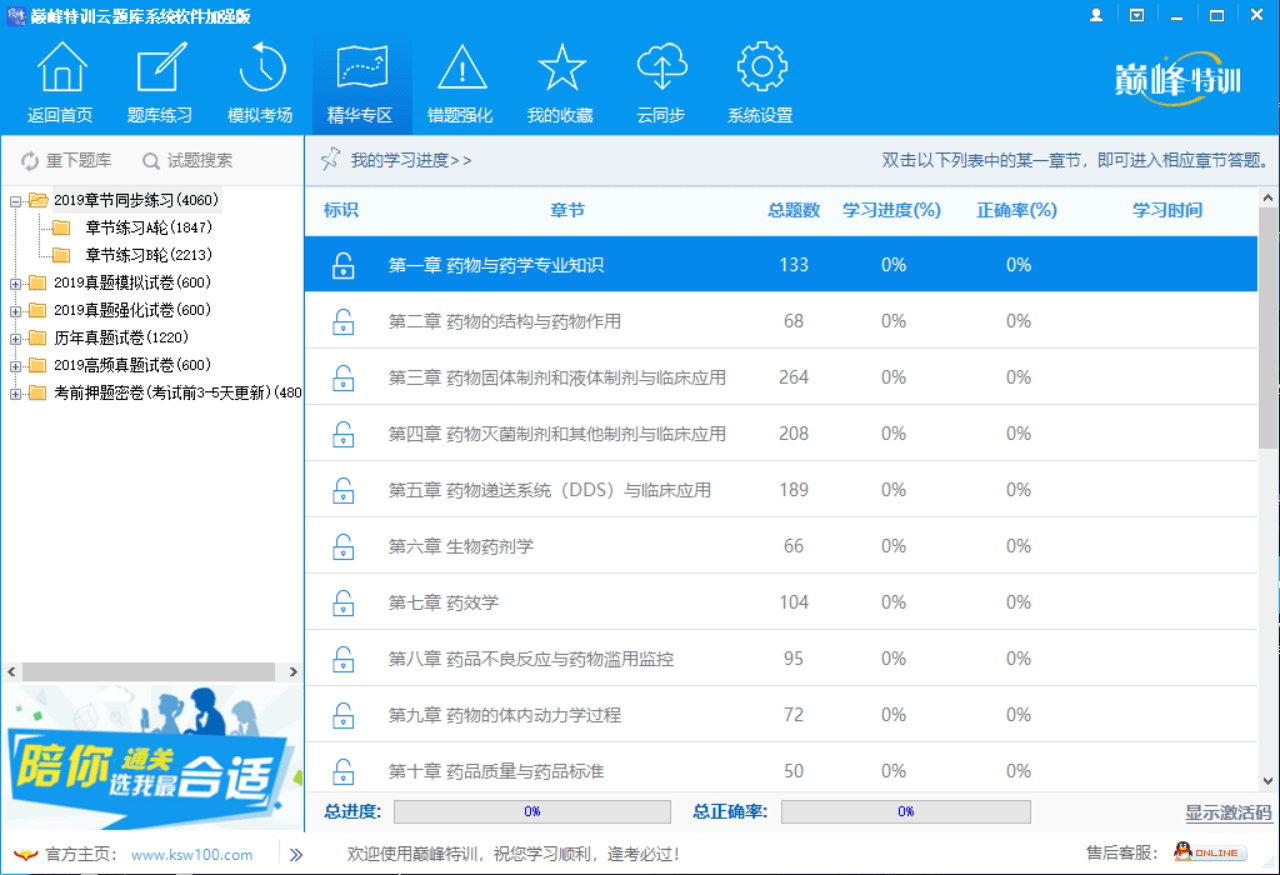Select 第六章 生物药剂学 row
This screenshot has height=875, width=1280.
[x=781, y=546]
